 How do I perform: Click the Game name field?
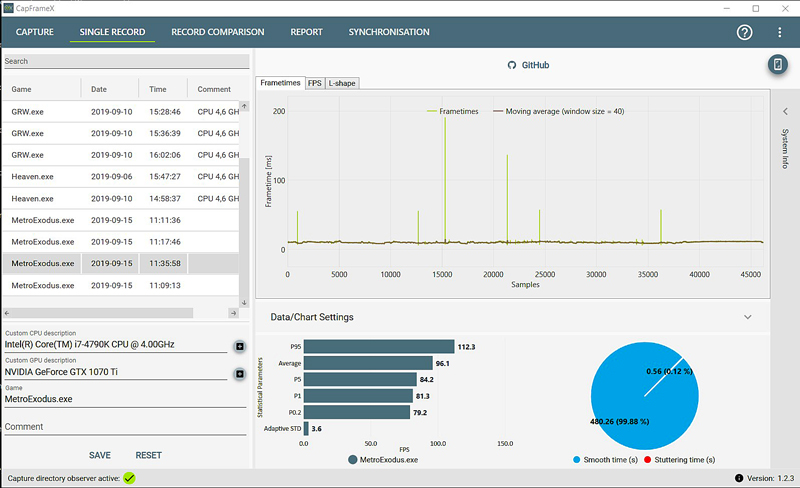(x=126, y=399)
